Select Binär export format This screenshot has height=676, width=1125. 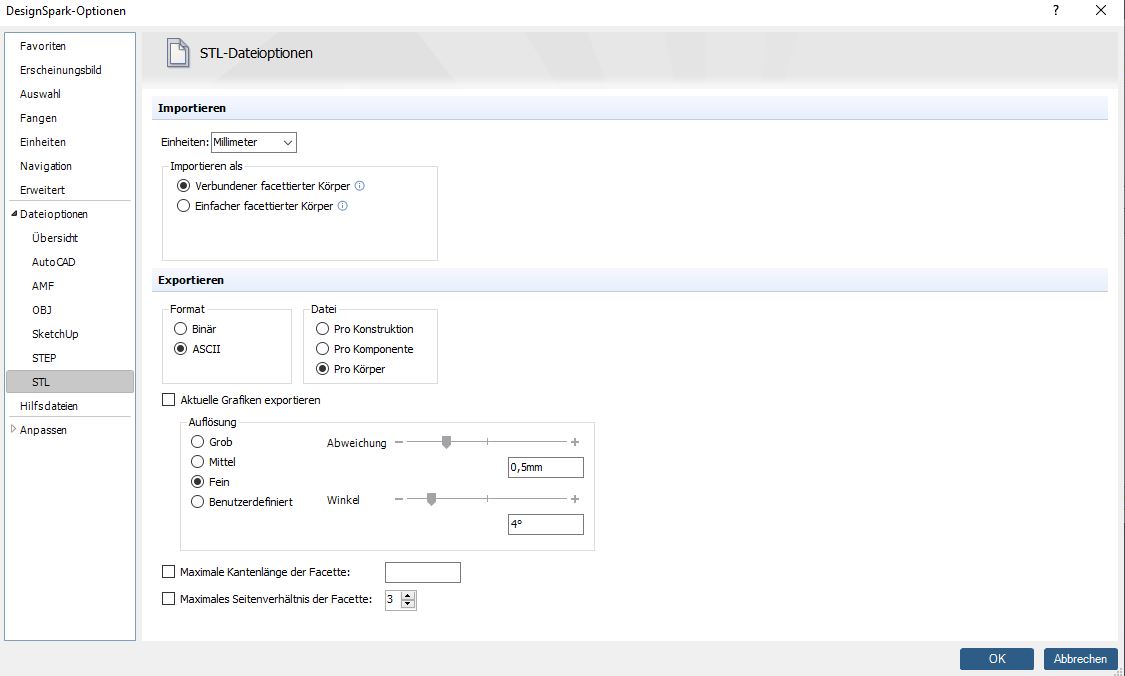click(181, 329)
